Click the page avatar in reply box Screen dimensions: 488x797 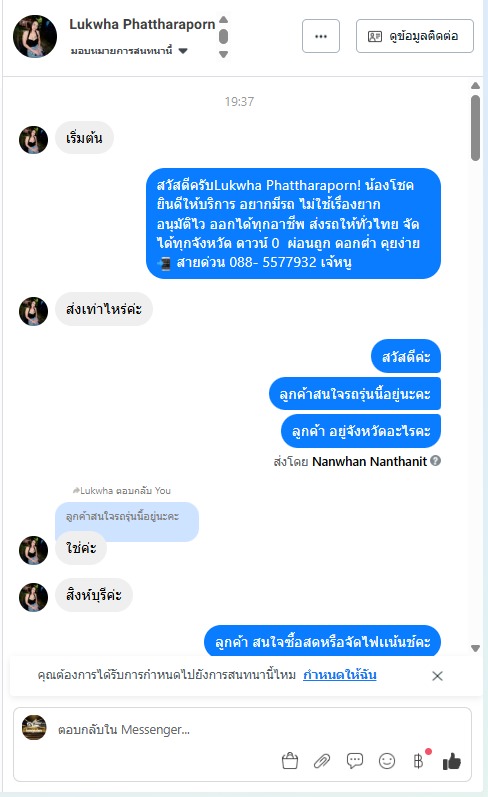coord(34,727)
